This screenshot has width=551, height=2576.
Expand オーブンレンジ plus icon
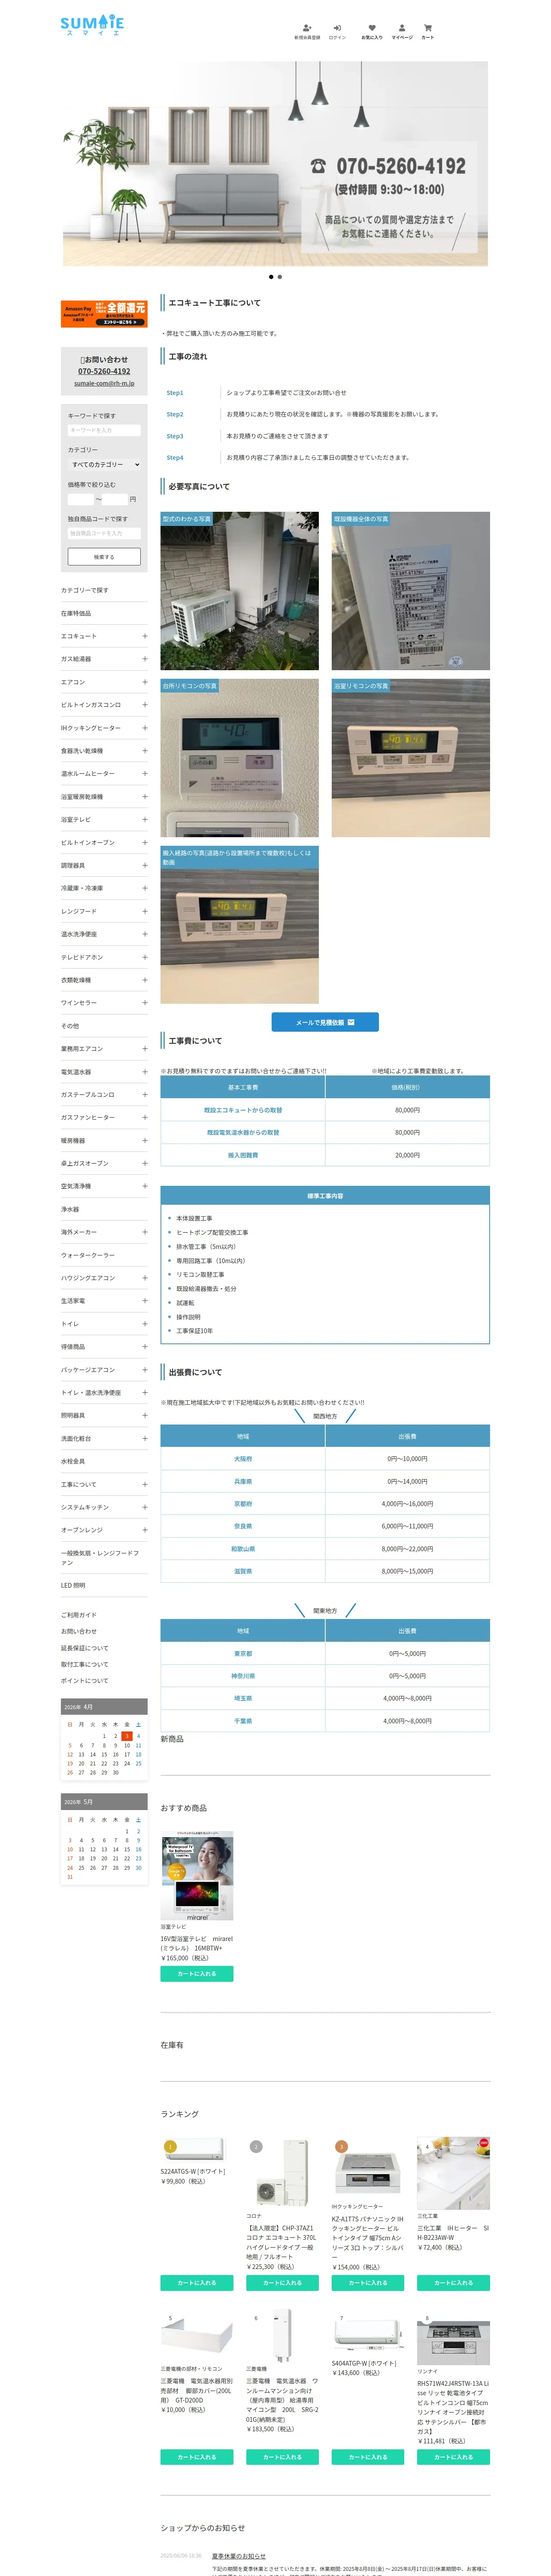(144, 1530)
